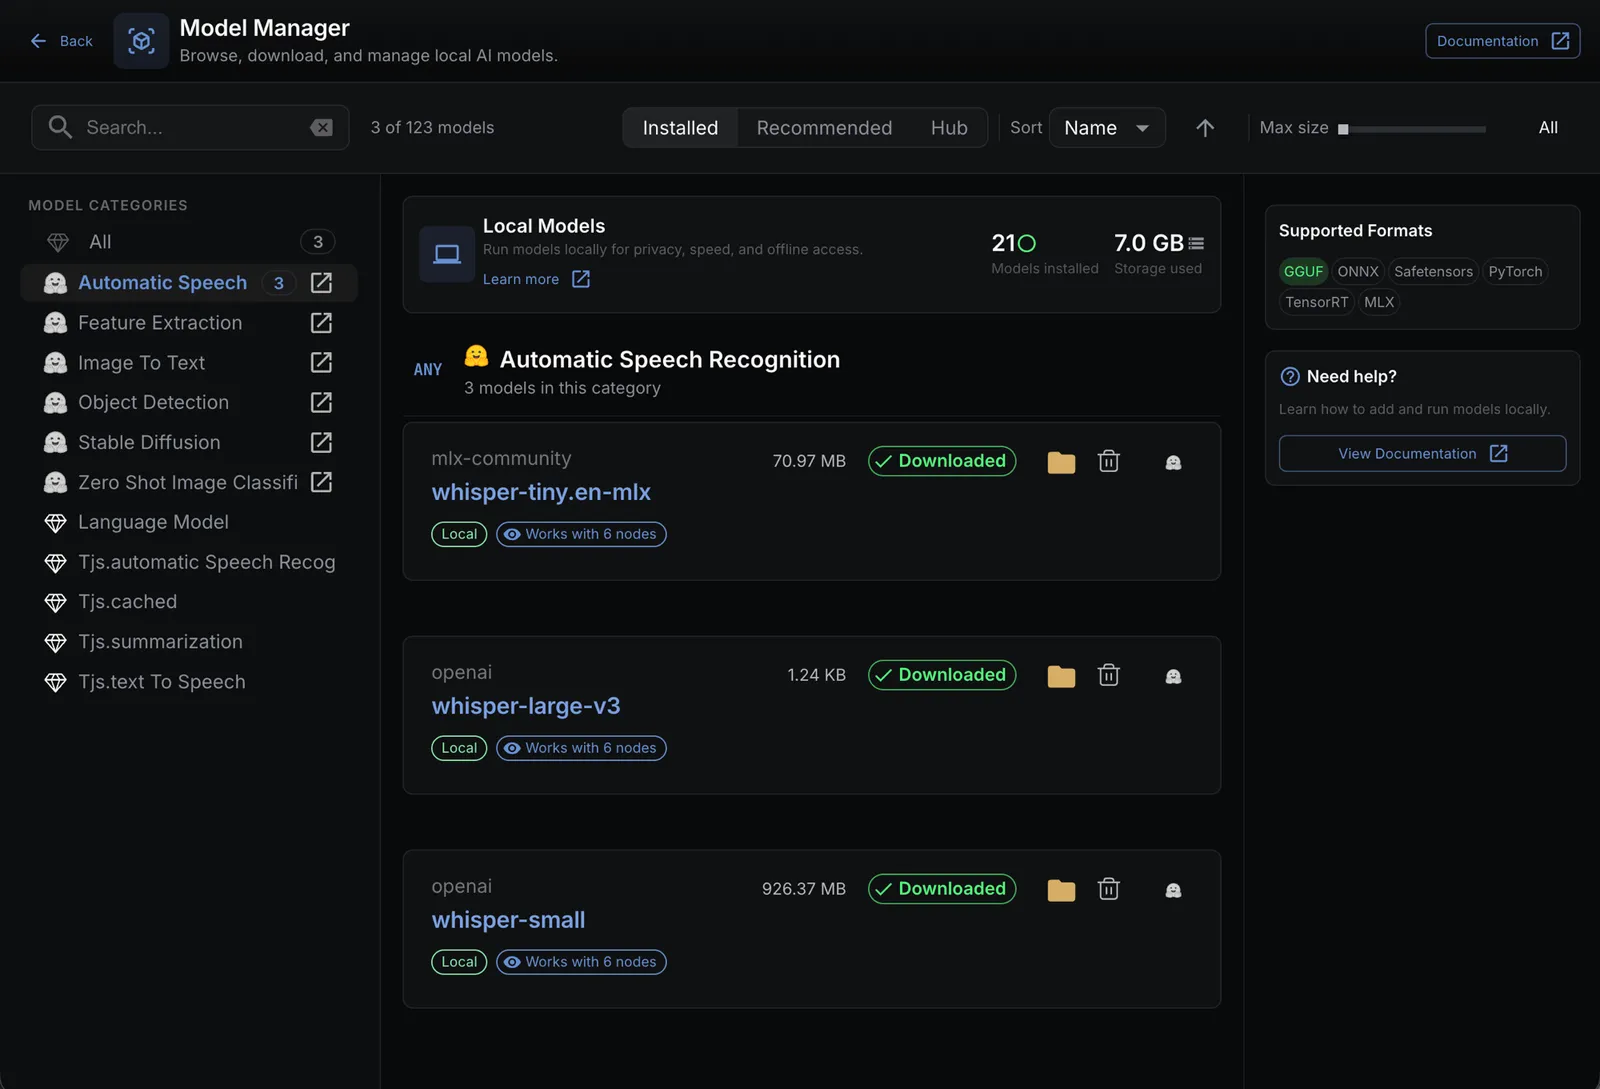
Task: Open Zero Shot Image external link icon
Action: pyautogui.click(x=321, y=482)
